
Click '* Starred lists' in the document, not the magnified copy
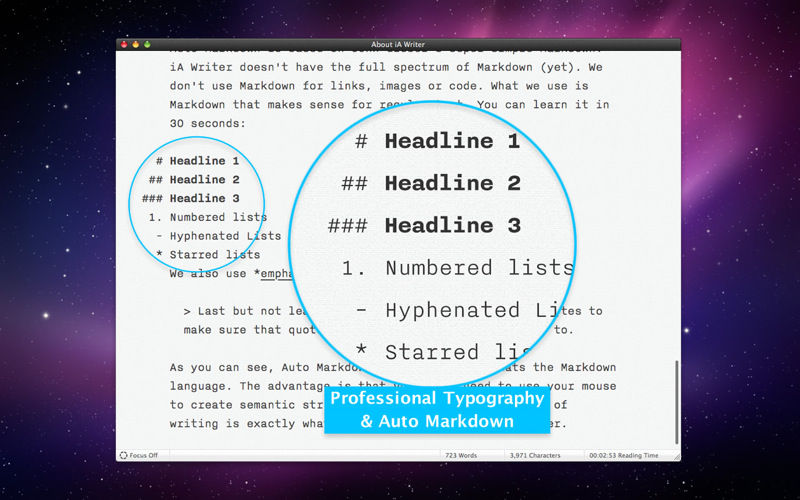click(x=208, y=255)
